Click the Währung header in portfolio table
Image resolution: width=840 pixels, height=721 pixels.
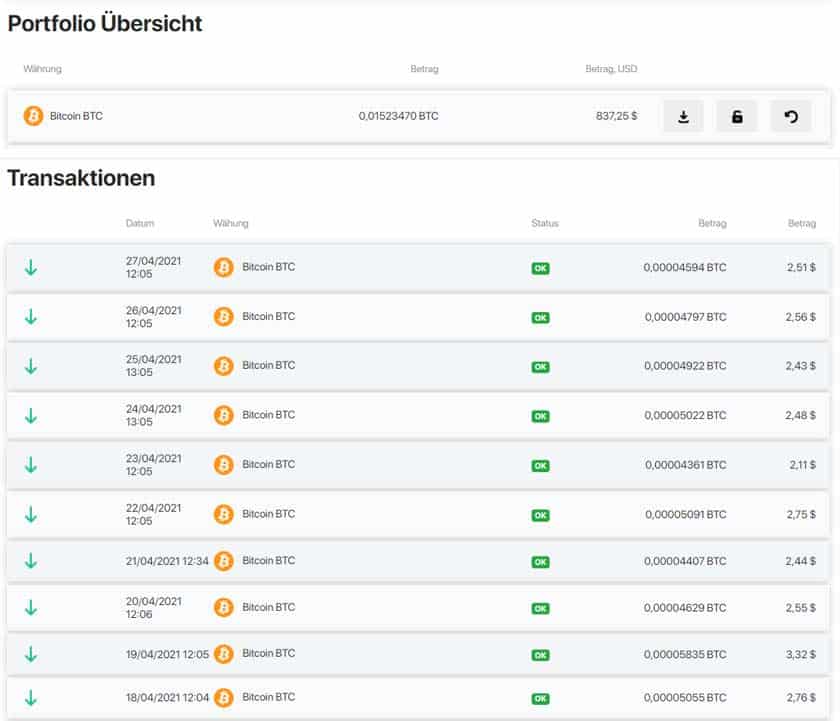pyautogui.click(x=42, y=69)
